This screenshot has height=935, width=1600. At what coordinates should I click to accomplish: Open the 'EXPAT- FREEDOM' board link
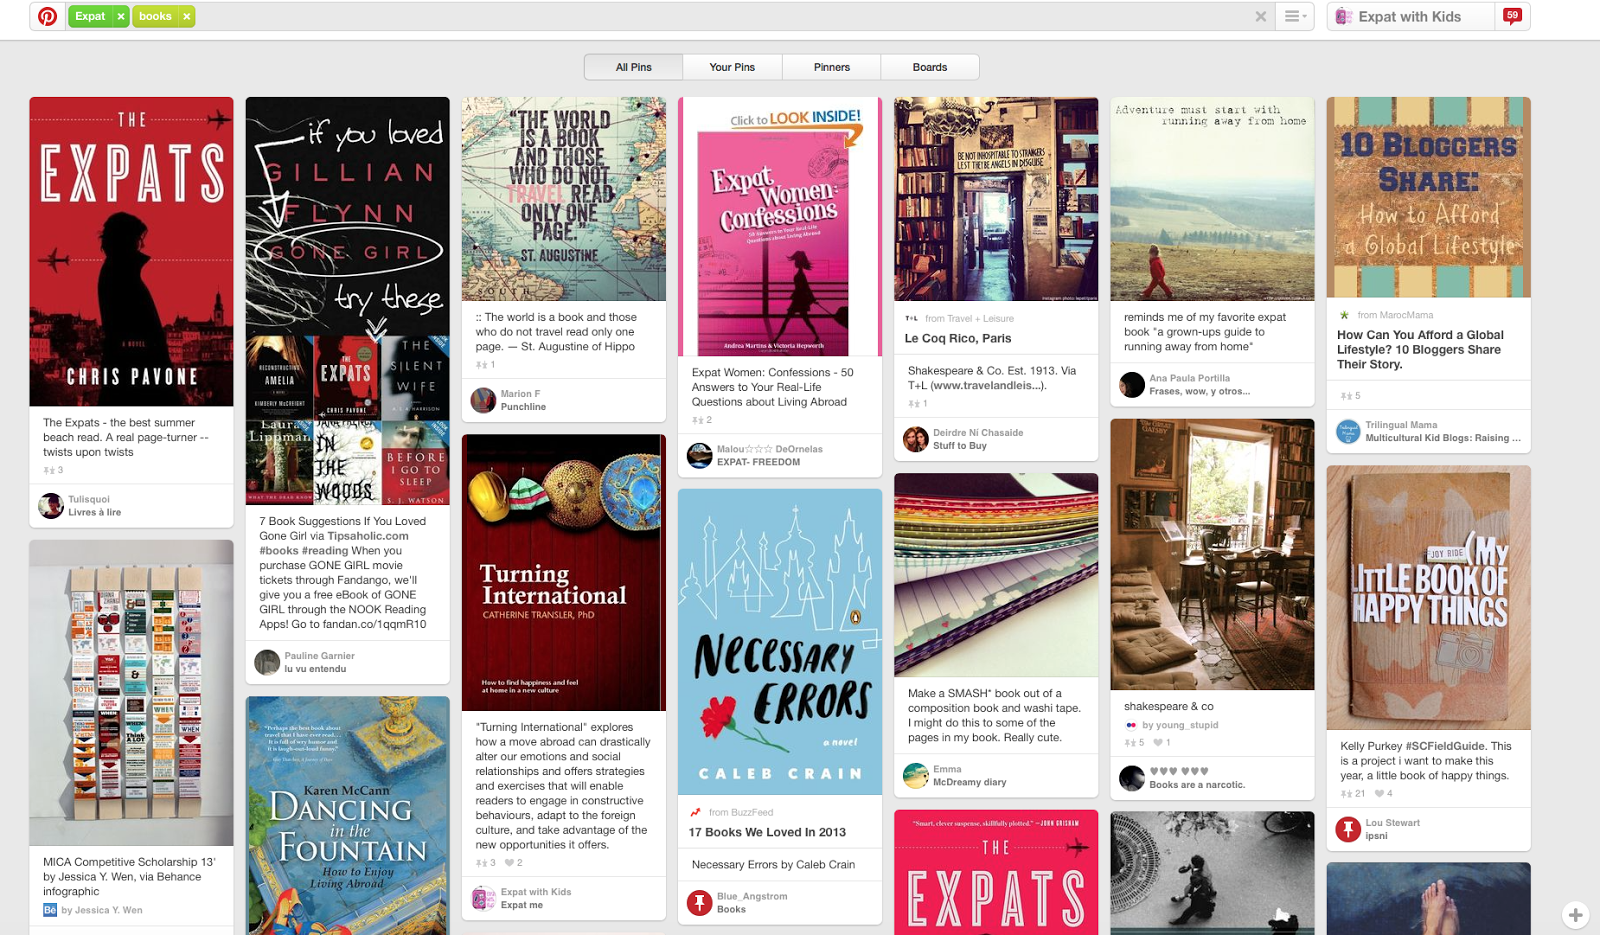point(758,462)
